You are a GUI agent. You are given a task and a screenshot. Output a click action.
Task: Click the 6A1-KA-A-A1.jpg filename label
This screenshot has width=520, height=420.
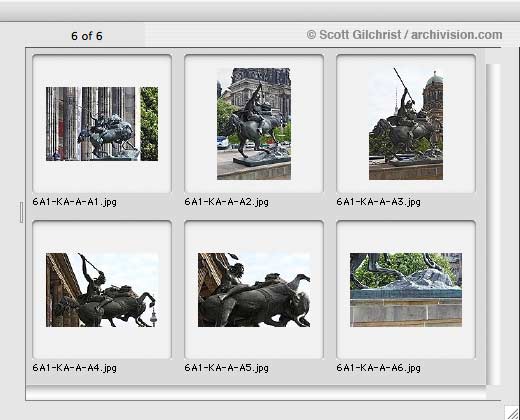(75, 202)
